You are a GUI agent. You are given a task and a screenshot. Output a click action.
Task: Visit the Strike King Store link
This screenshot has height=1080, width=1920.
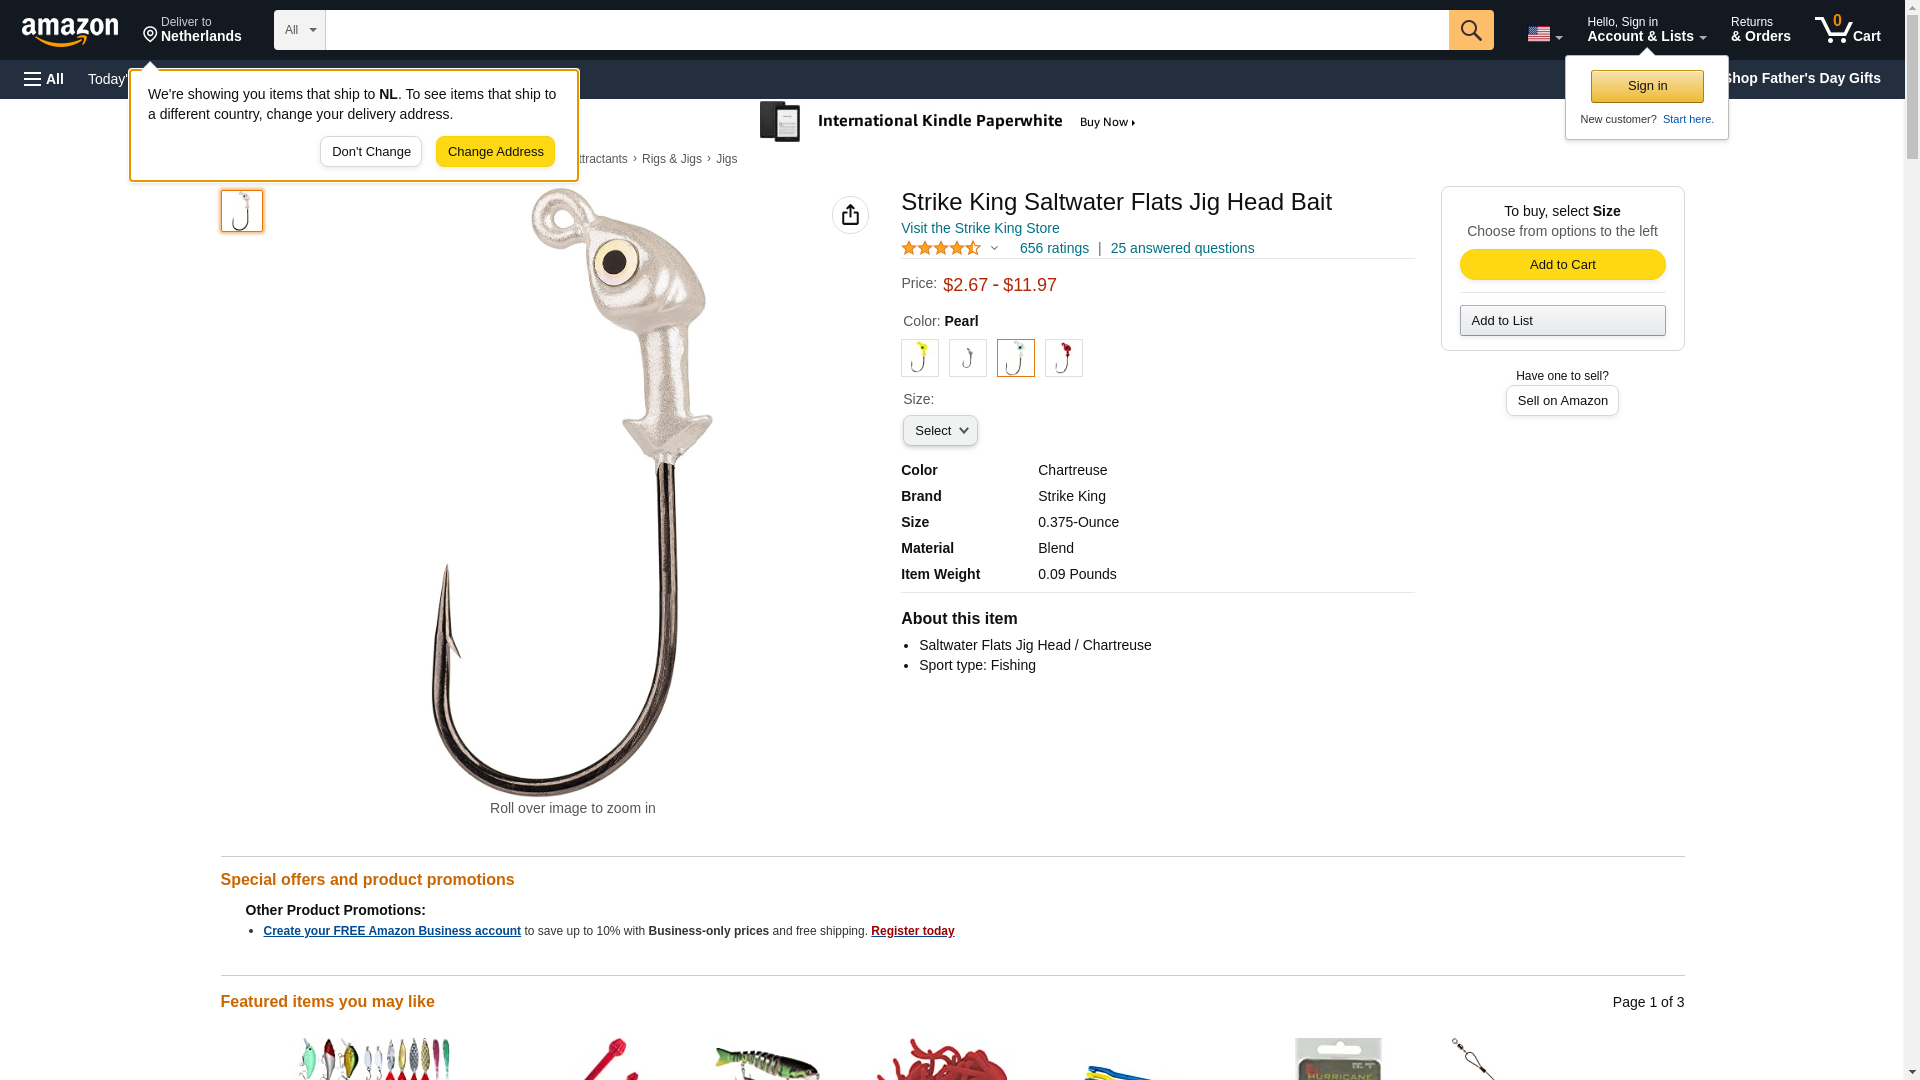coord(980,228)
